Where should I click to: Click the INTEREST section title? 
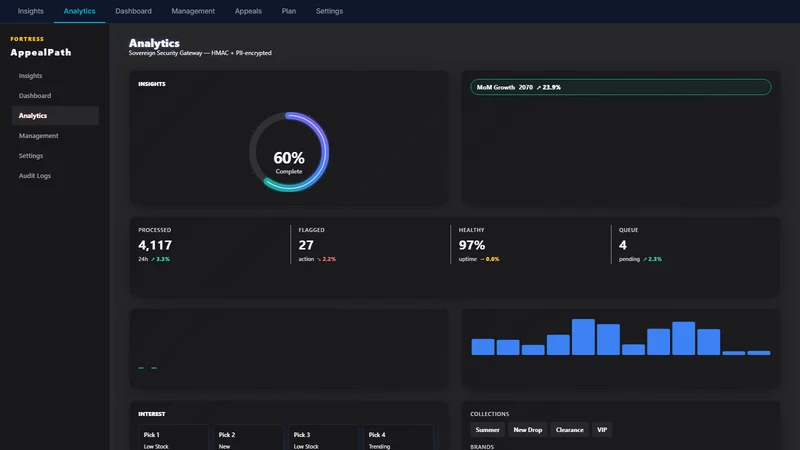(152, 414)
